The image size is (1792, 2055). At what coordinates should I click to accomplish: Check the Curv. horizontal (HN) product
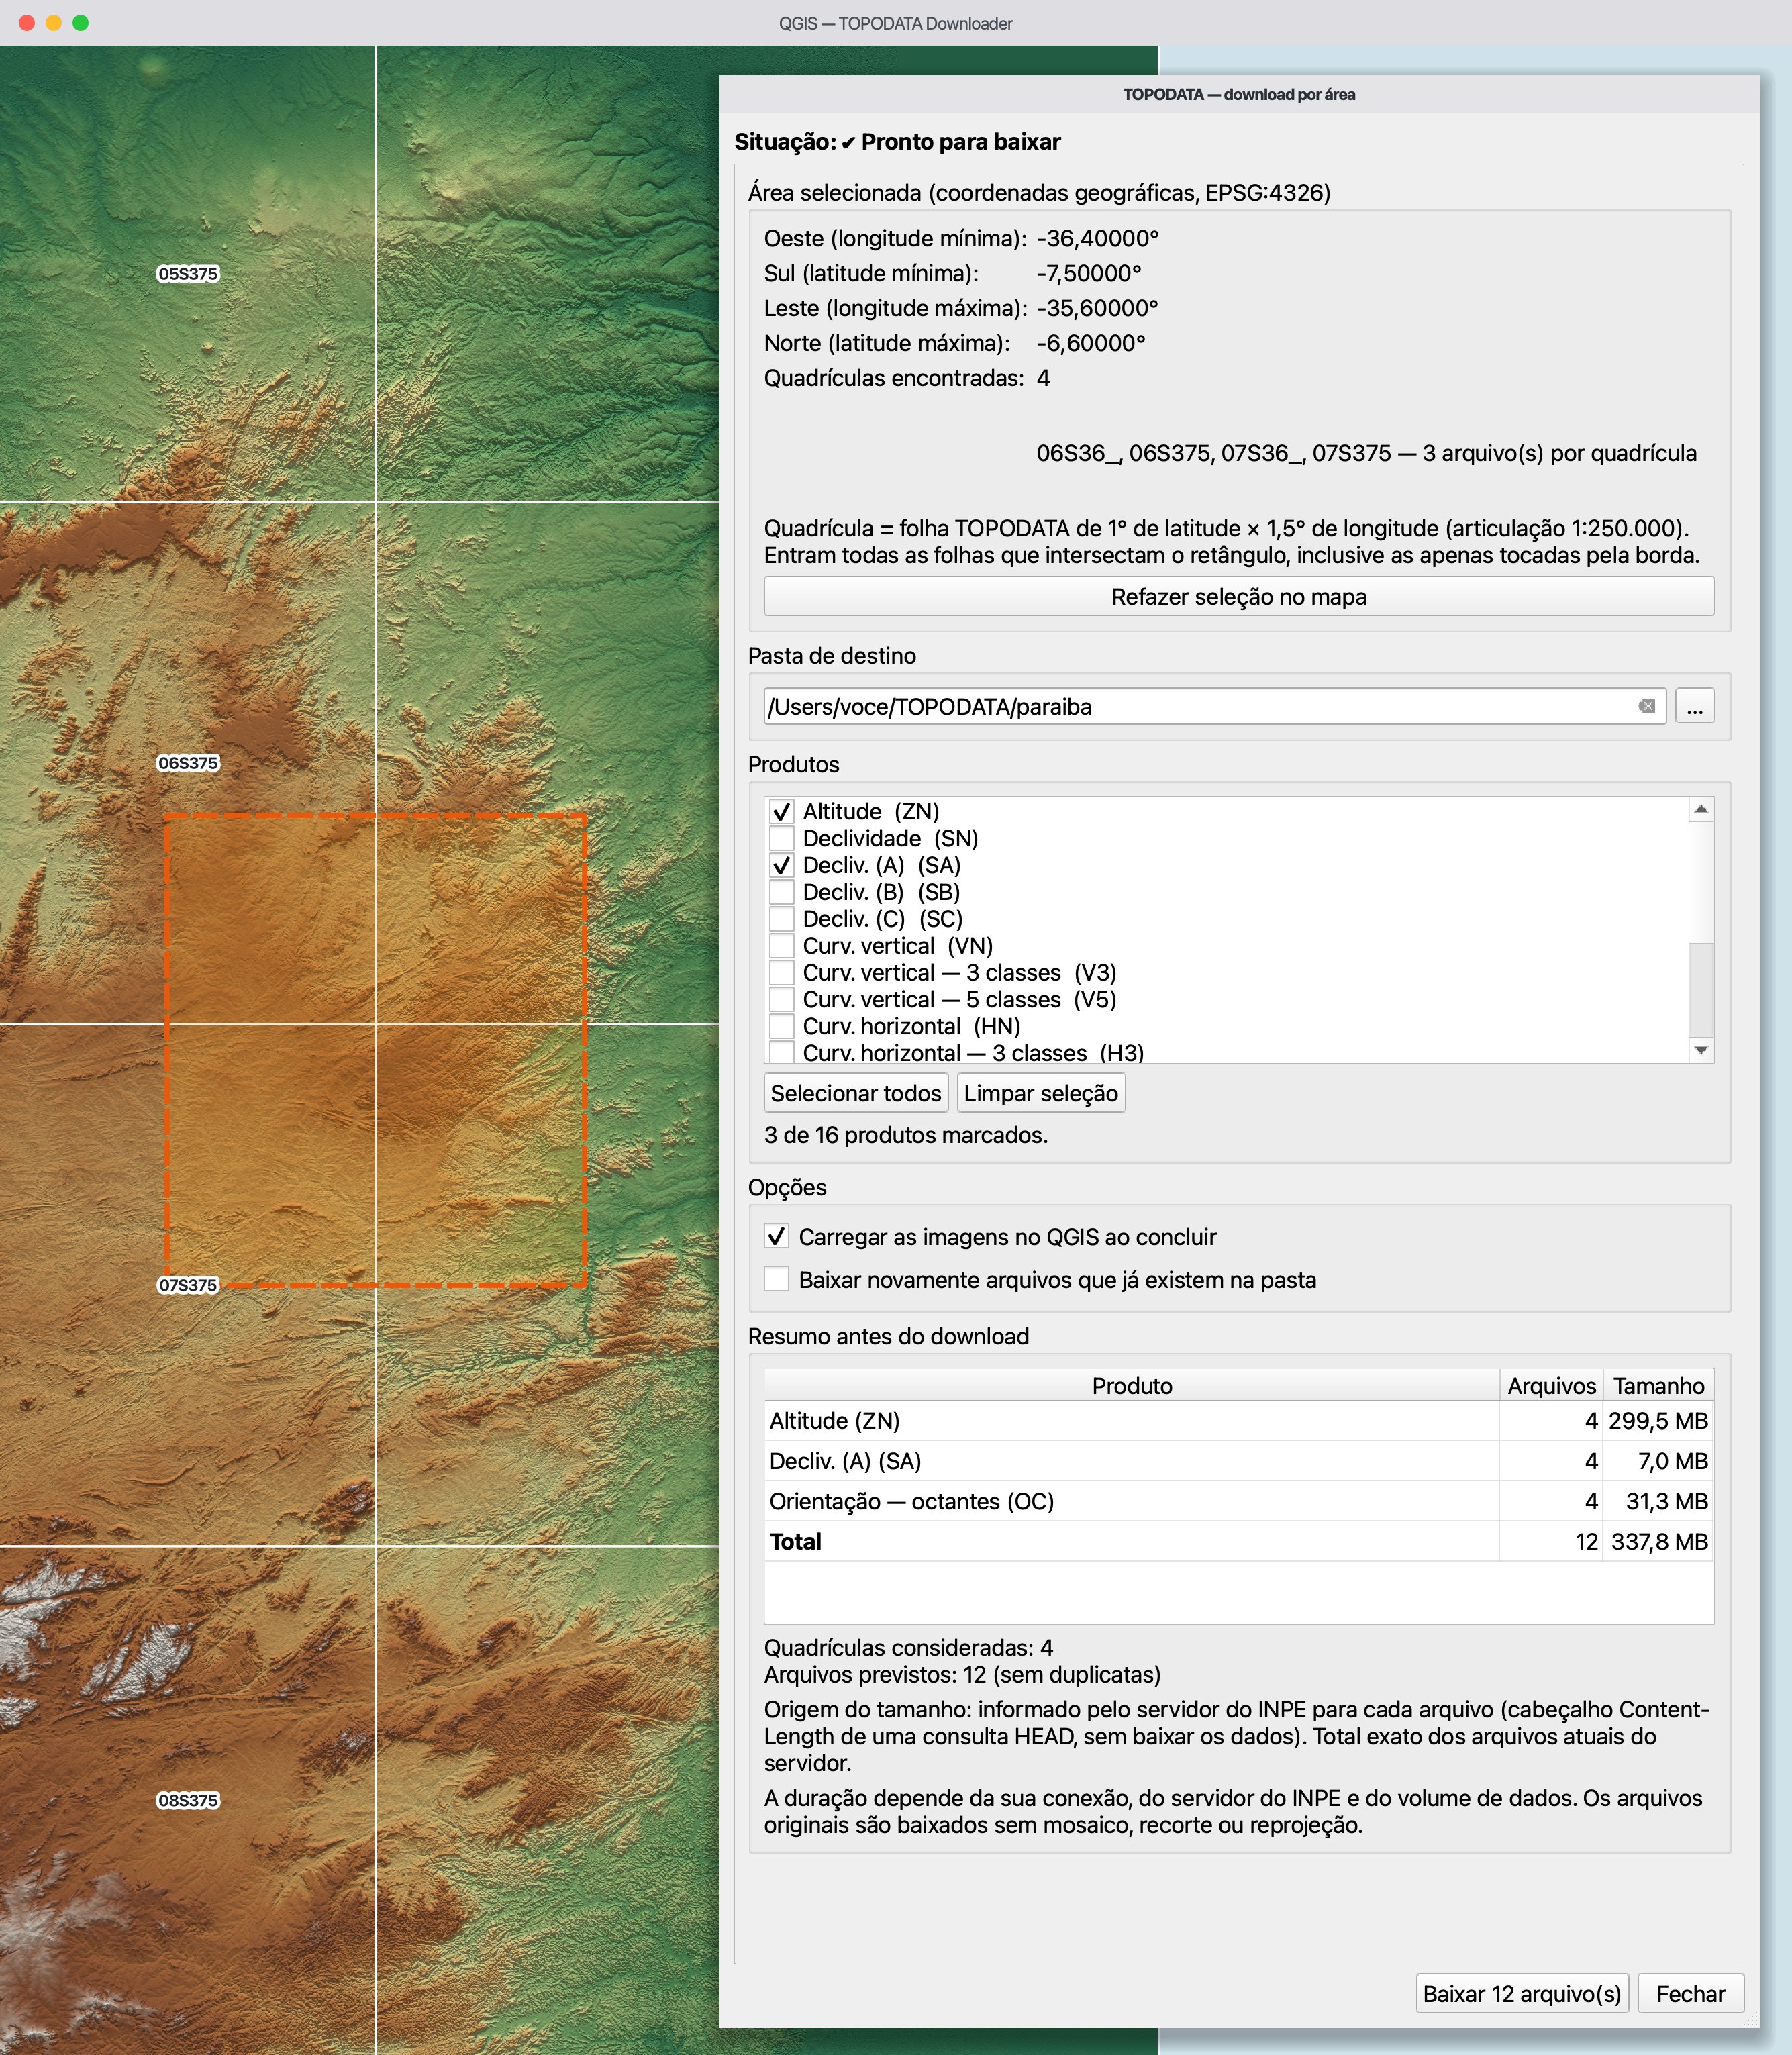782,1026
